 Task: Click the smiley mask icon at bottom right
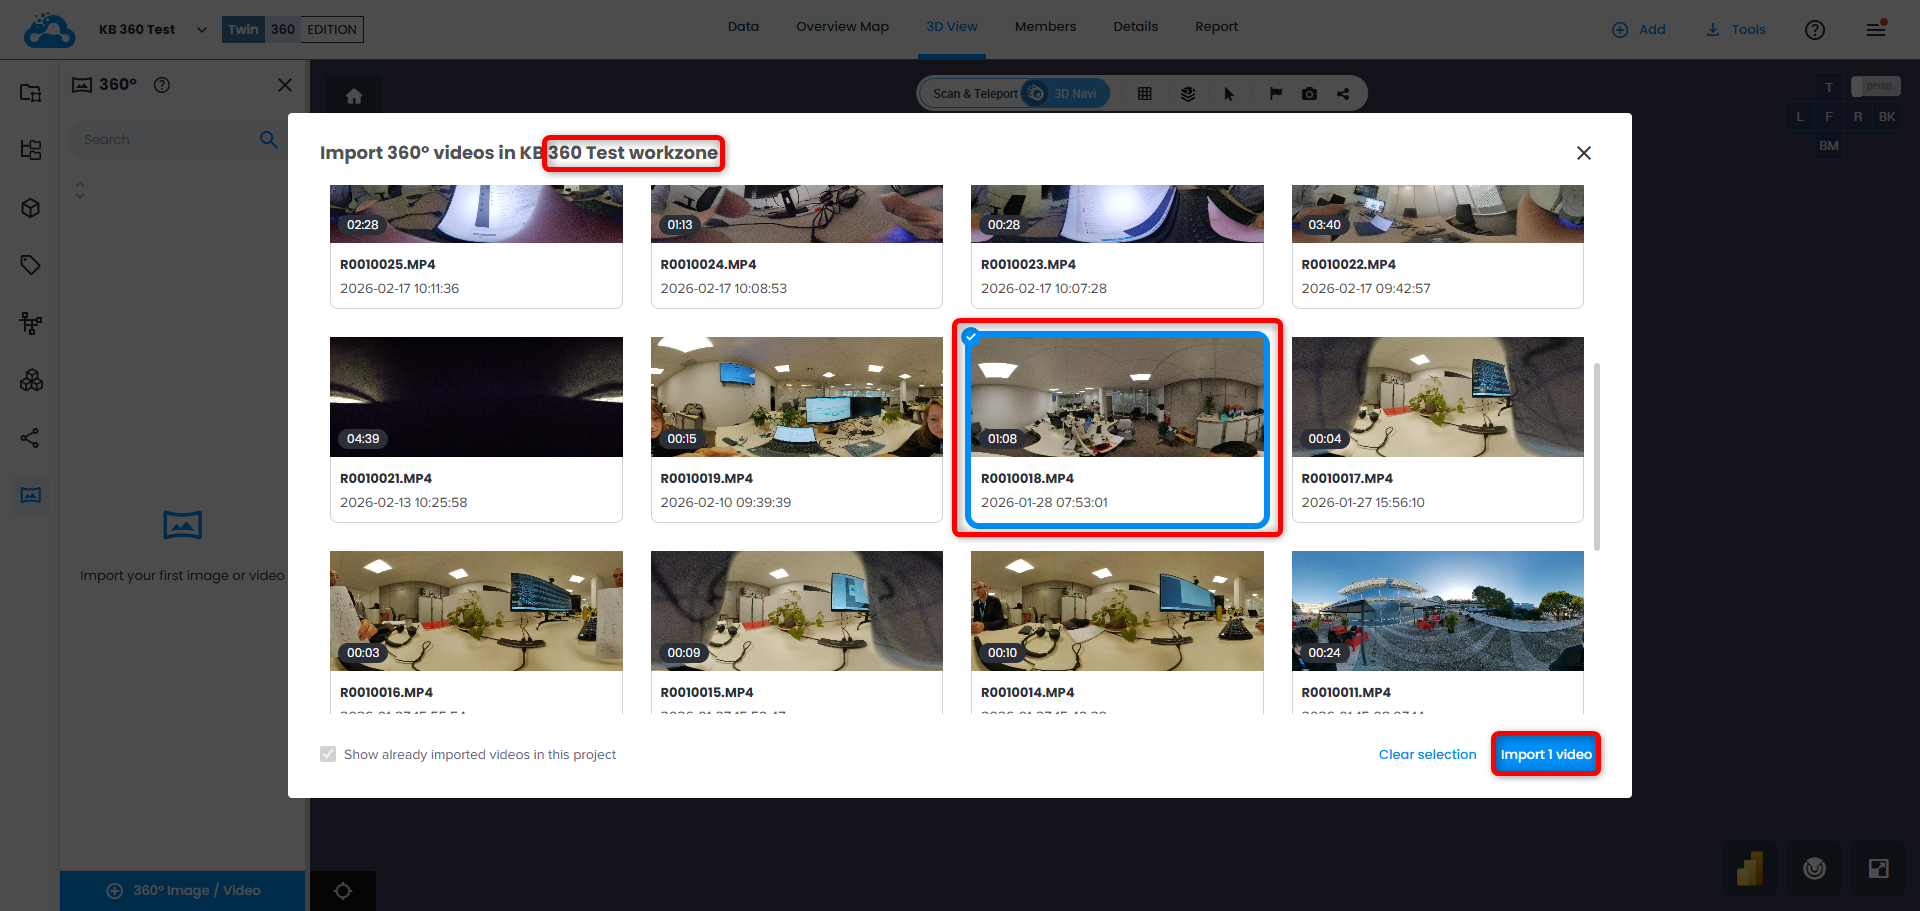pos(1815,868)
